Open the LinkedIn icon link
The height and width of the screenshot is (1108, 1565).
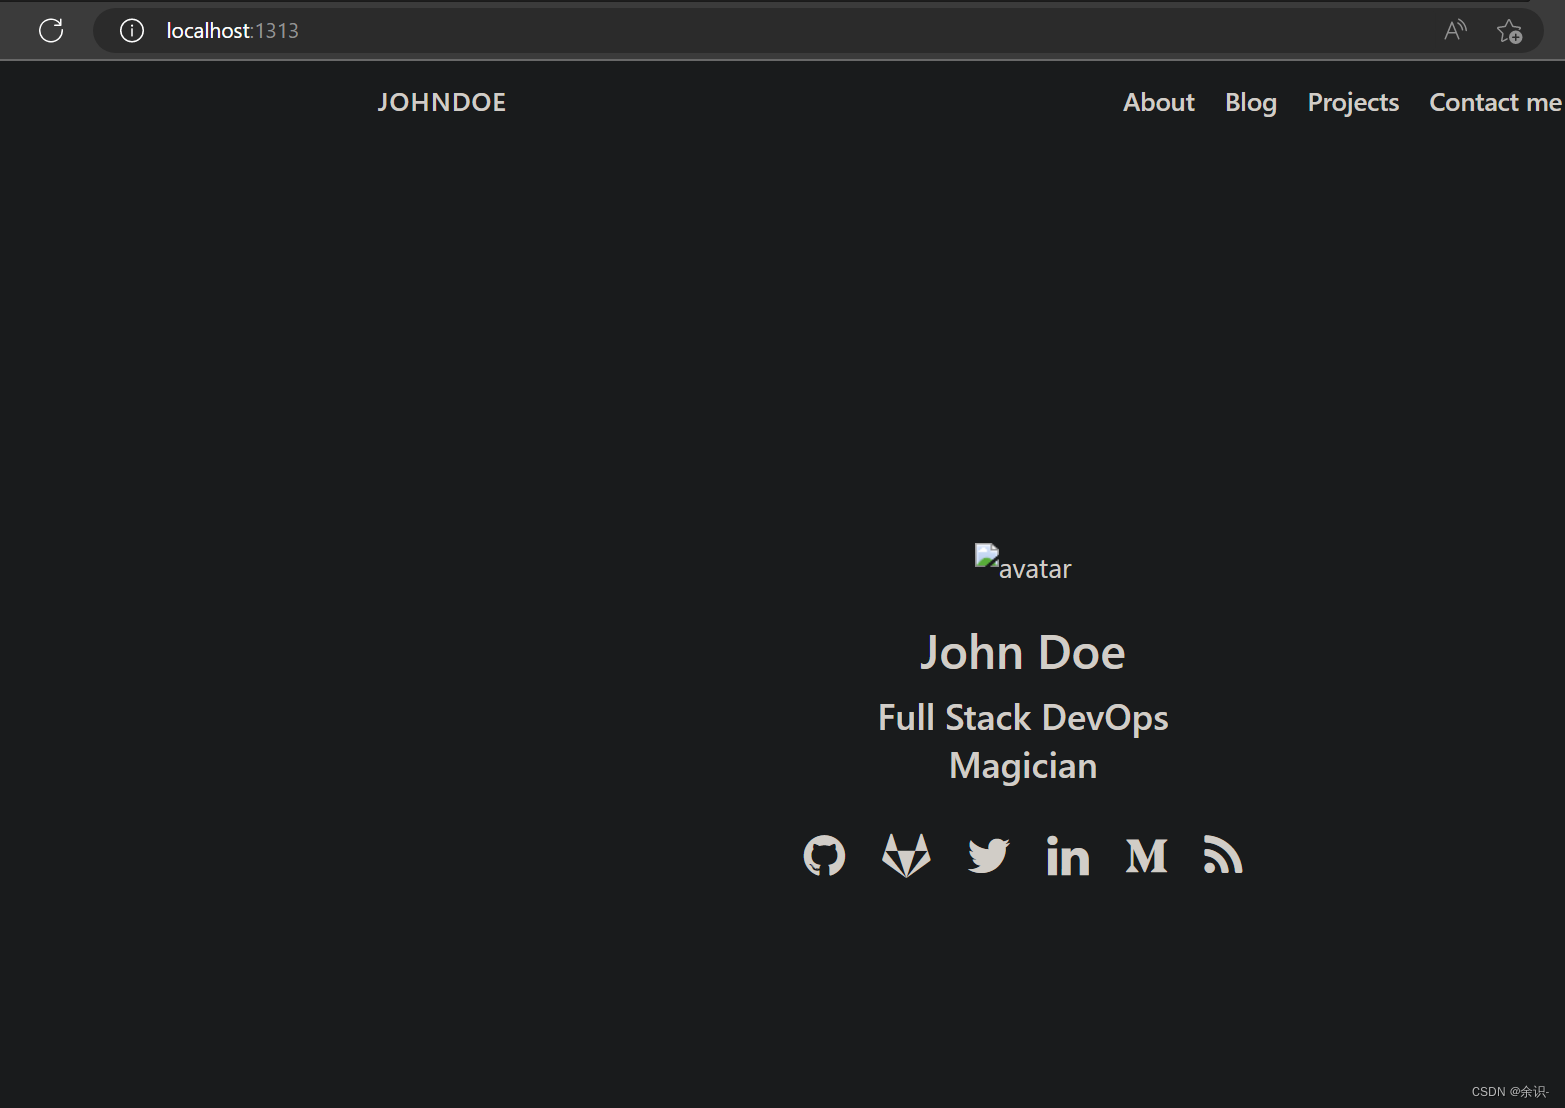click(x=1068, y=856)
